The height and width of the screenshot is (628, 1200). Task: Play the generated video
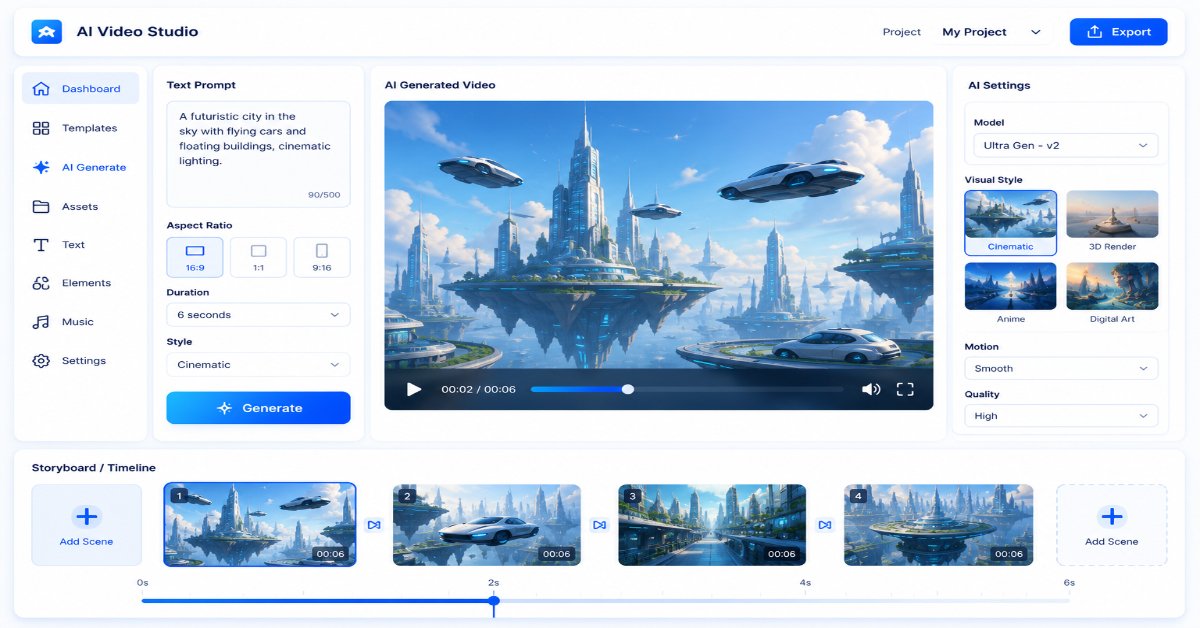(414, 389)
